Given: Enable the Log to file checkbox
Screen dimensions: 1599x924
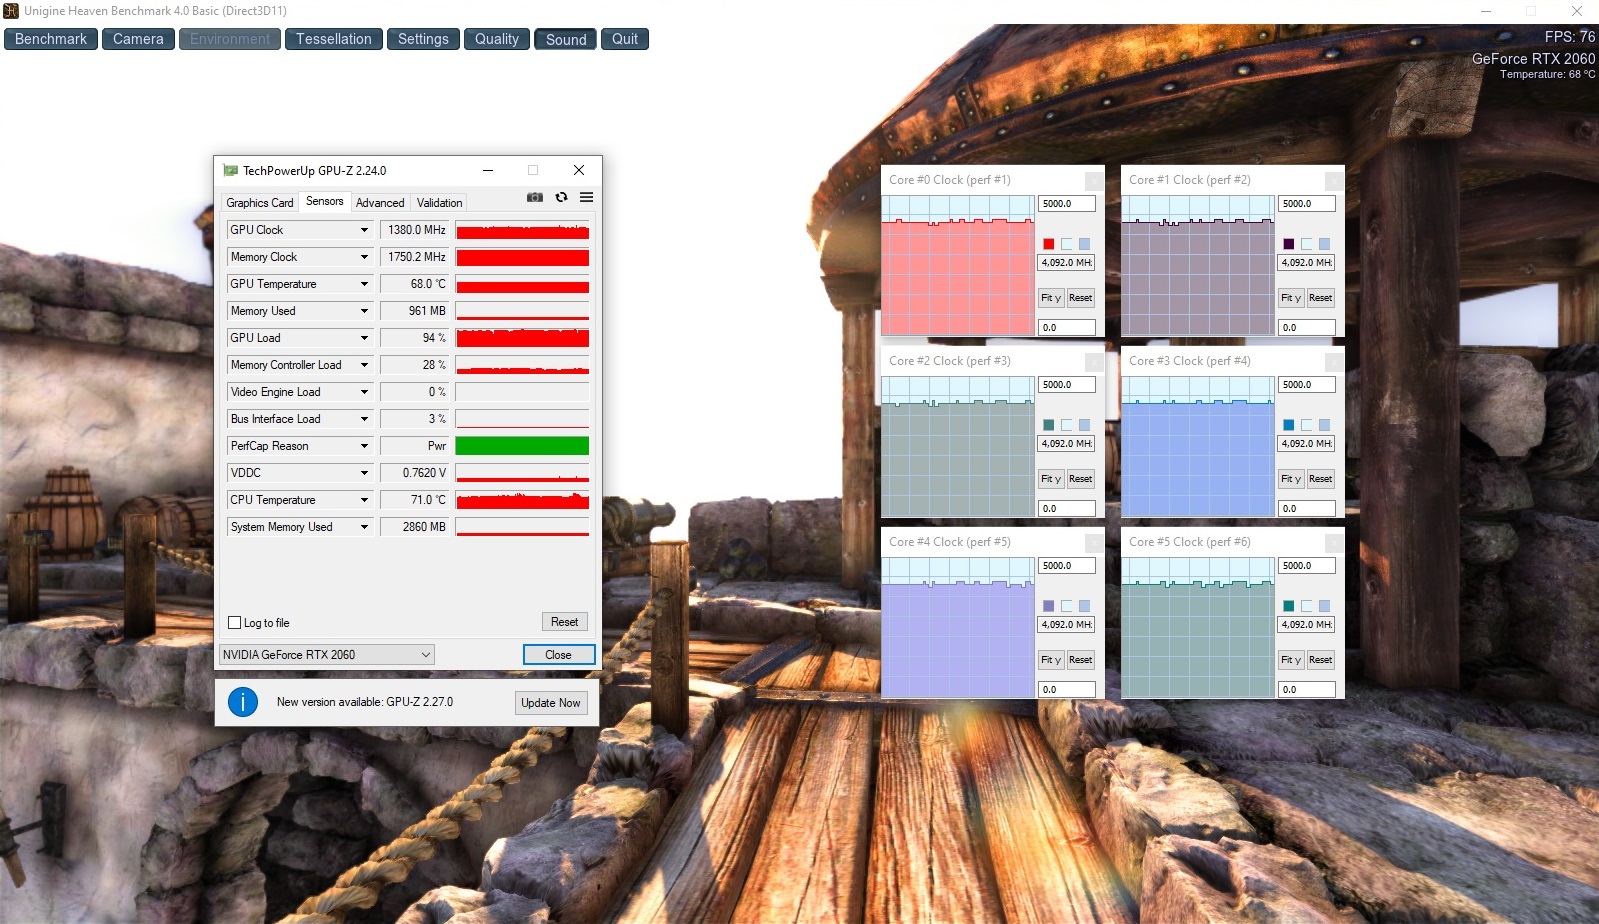Looking at the screenshot, I should point(235,622).
